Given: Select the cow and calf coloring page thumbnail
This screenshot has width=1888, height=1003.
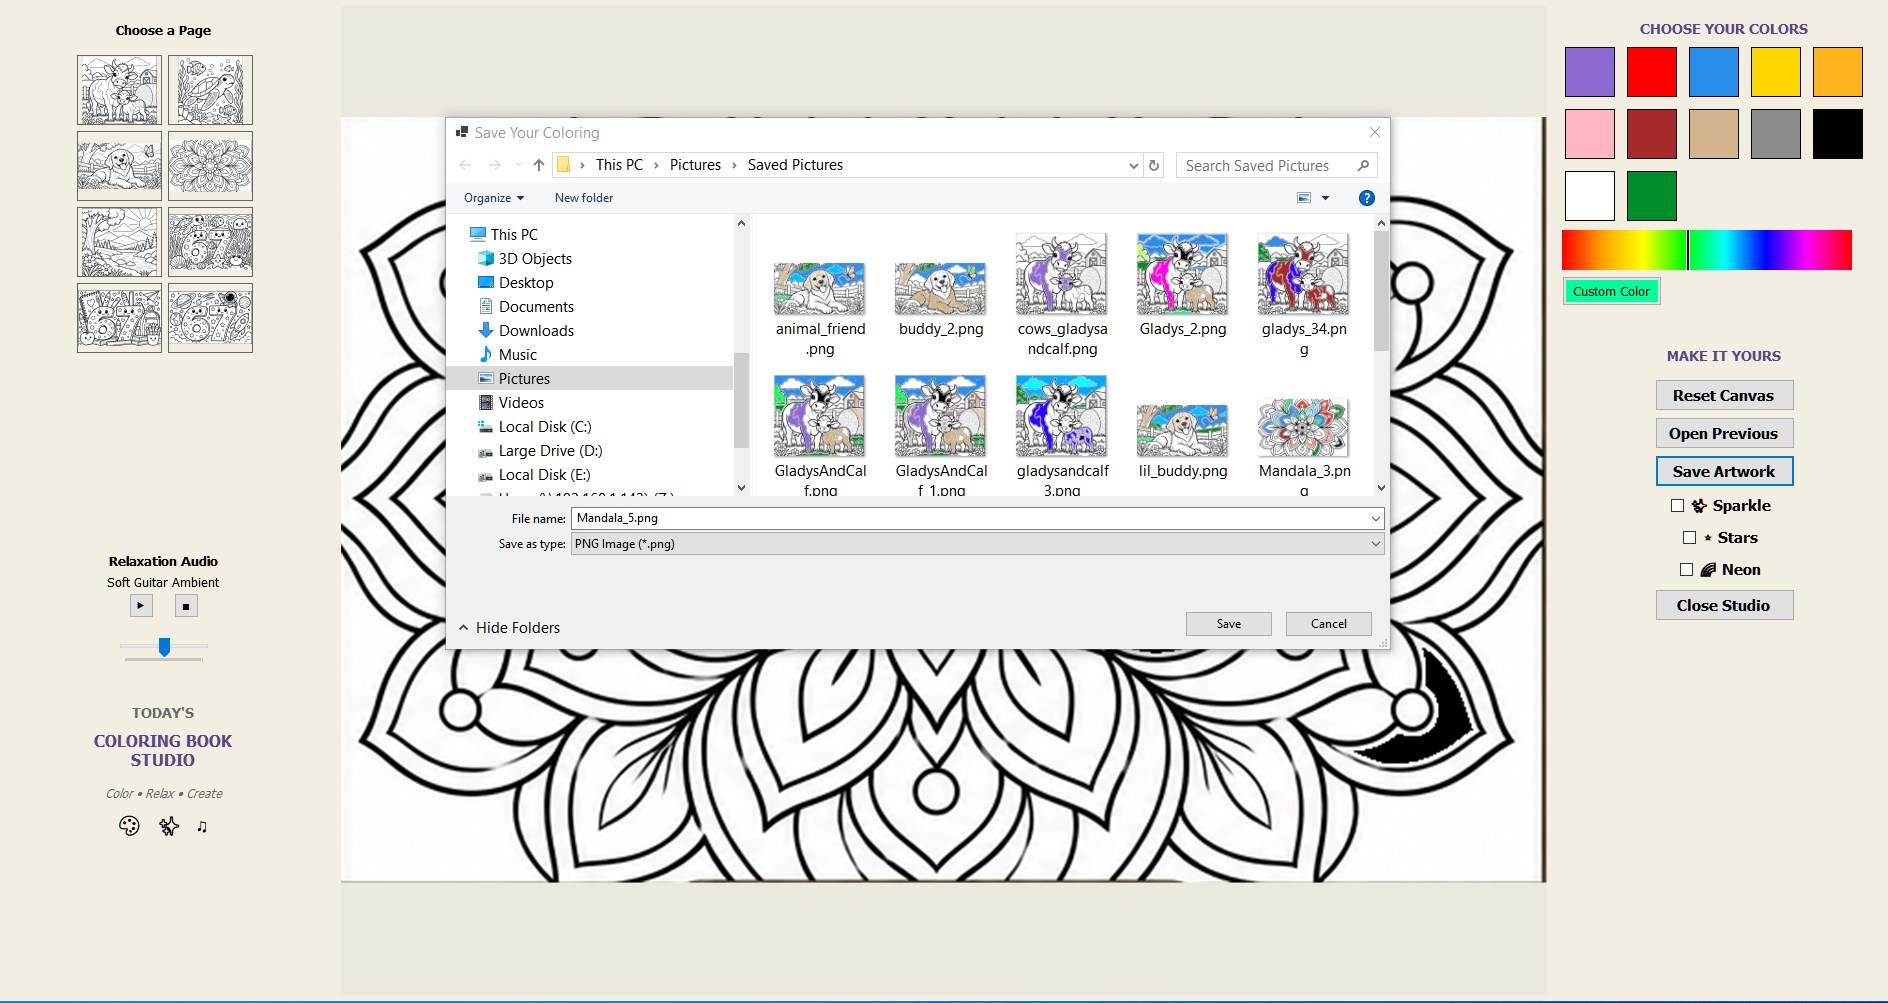Looking at the screenshot, I should (x=119, y=90).
